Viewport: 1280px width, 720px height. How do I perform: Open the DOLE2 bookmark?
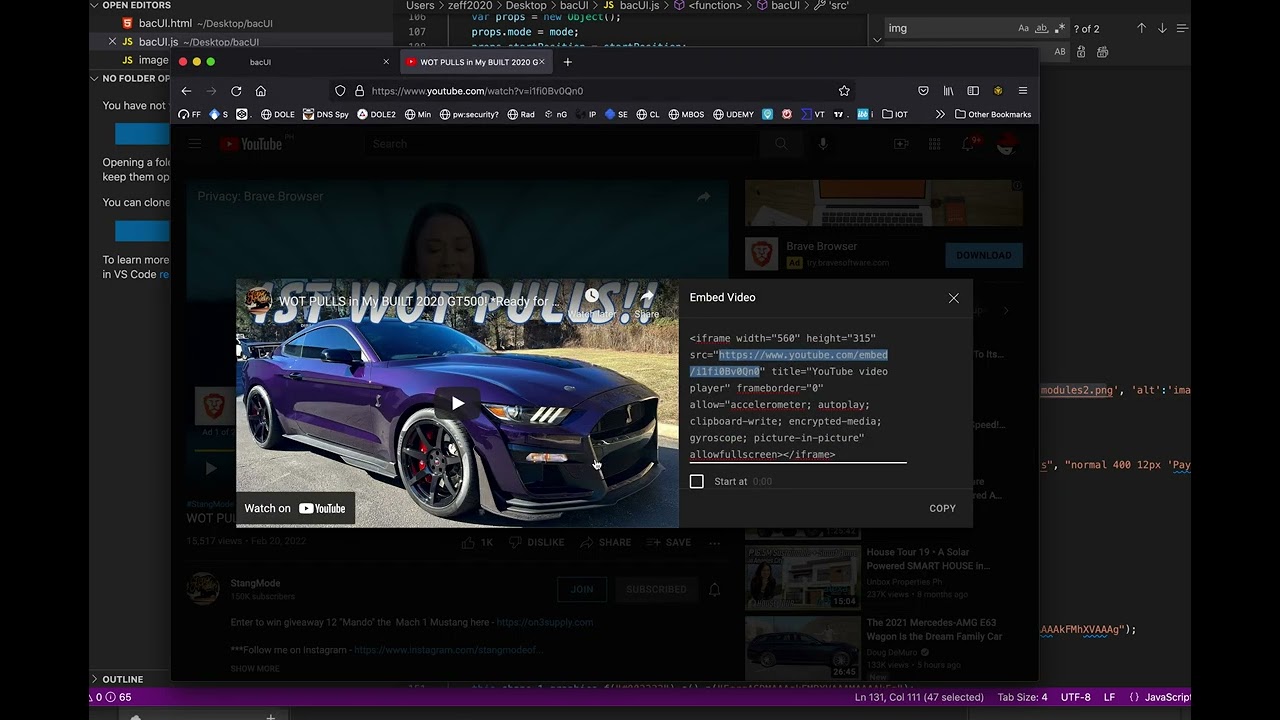point(376,115)
